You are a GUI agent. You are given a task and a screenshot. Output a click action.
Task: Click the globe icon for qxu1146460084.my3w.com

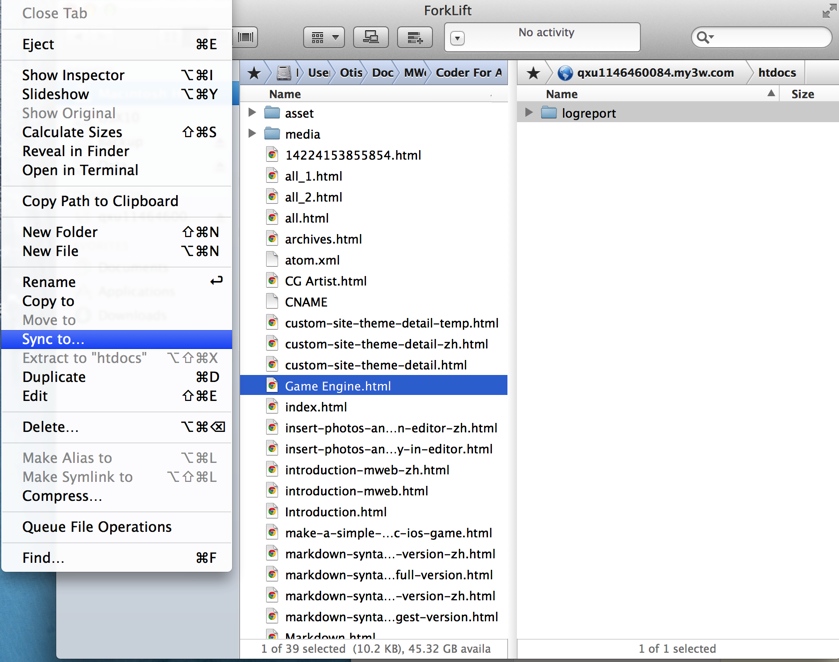565,73
